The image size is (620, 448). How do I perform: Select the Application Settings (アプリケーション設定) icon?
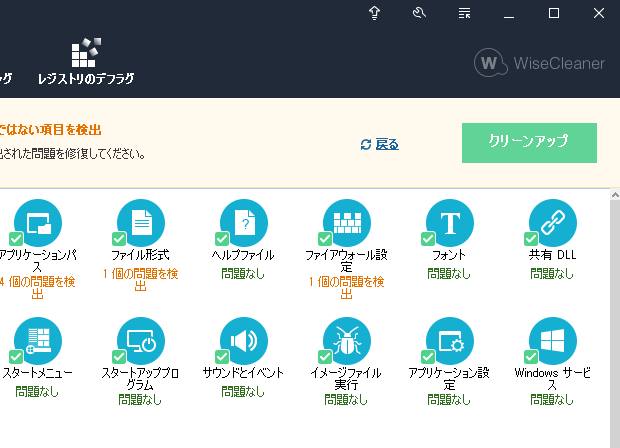tap(450, 341)
